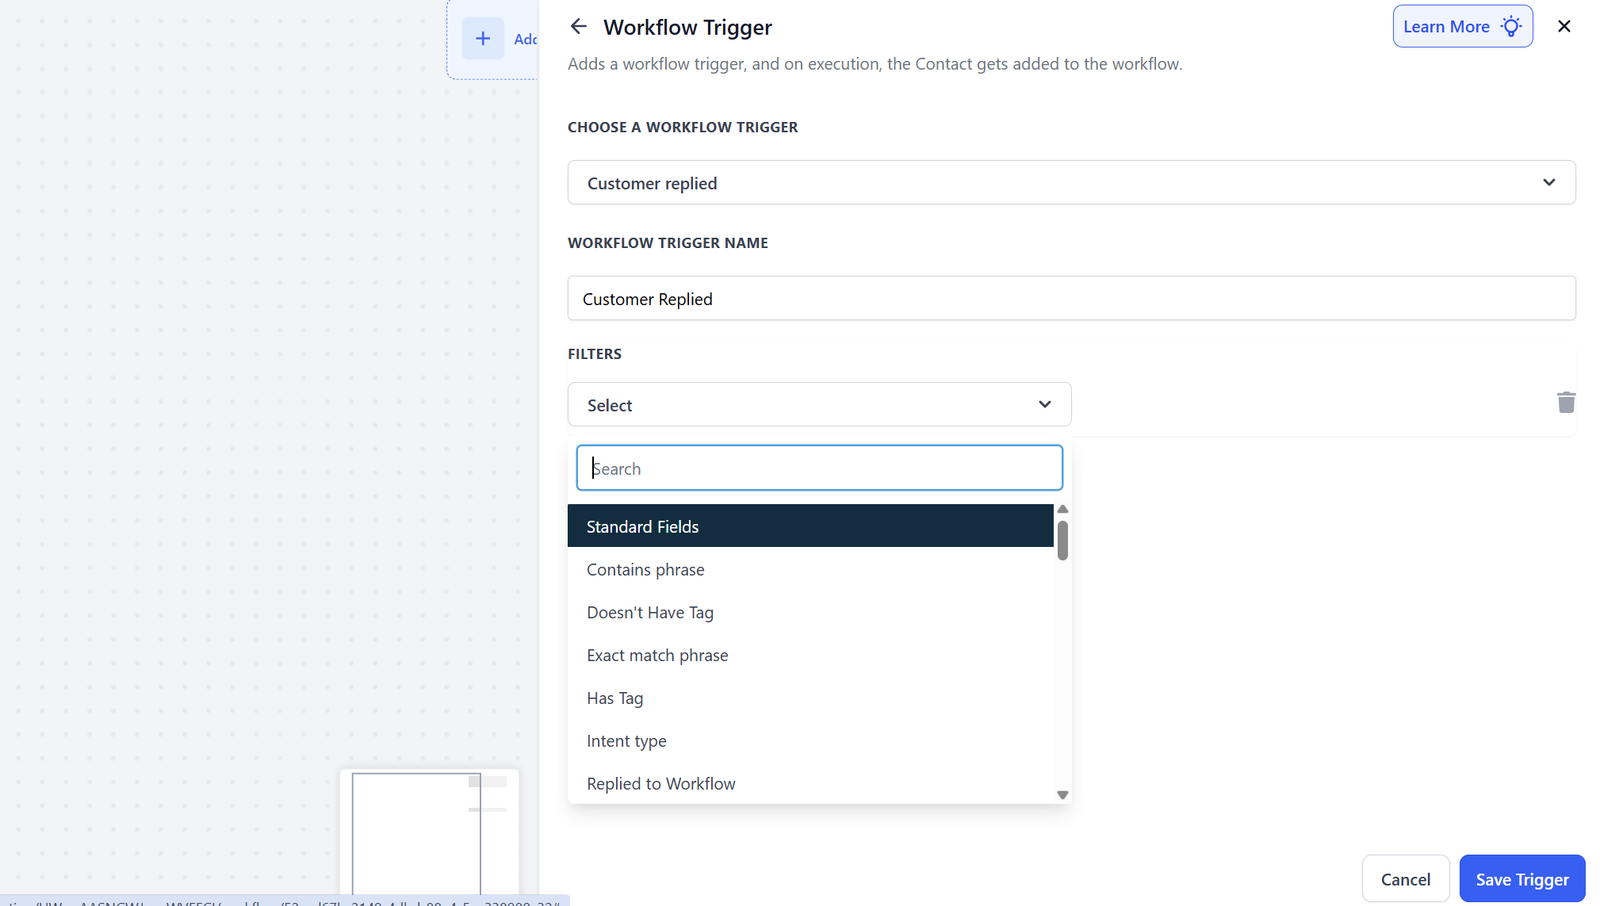Collapse the filter Select dropdown
Viewport: 1600px width, 906px height.
click(819, 405)
